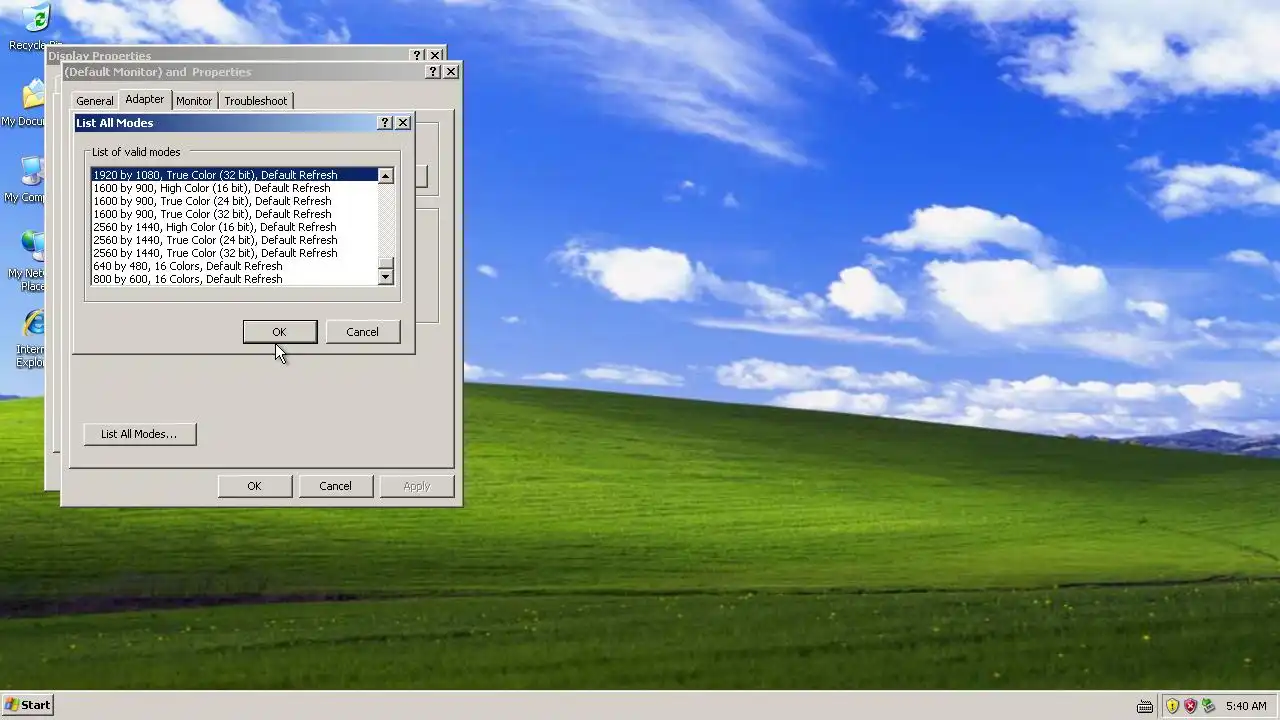The height and width of the screenshot is (720, 1280).
Task: Cancel the List All Modes dialog
Action: (362, 332)
